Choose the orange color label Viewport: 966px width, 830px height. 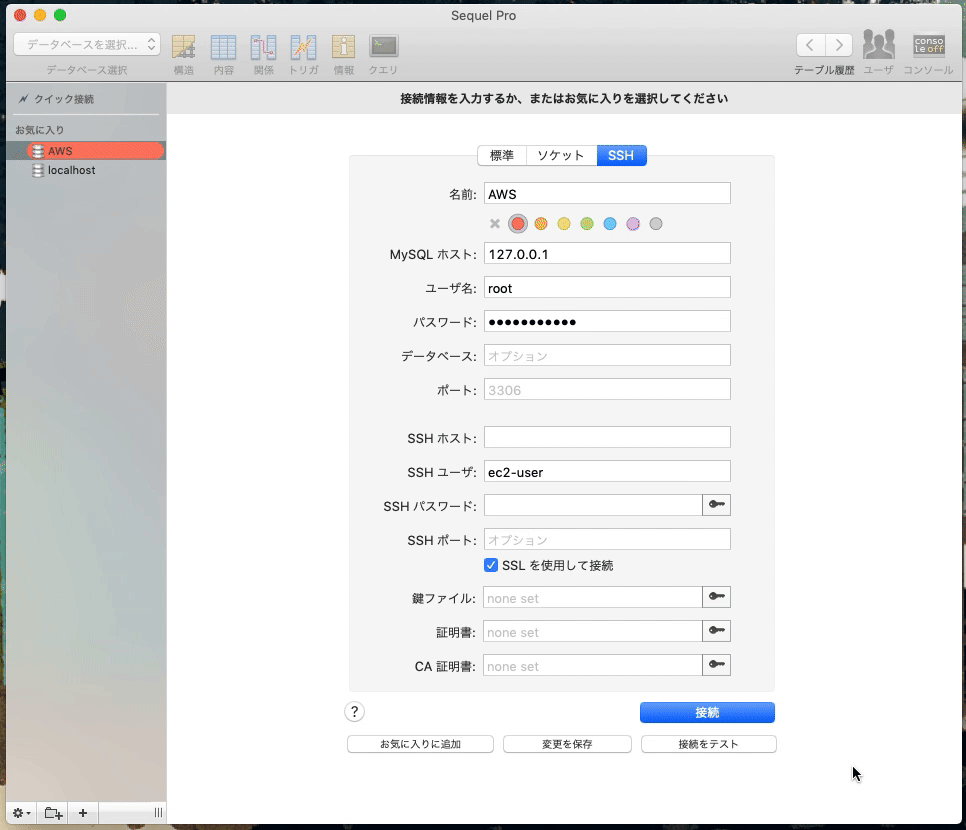pos(541,224)
